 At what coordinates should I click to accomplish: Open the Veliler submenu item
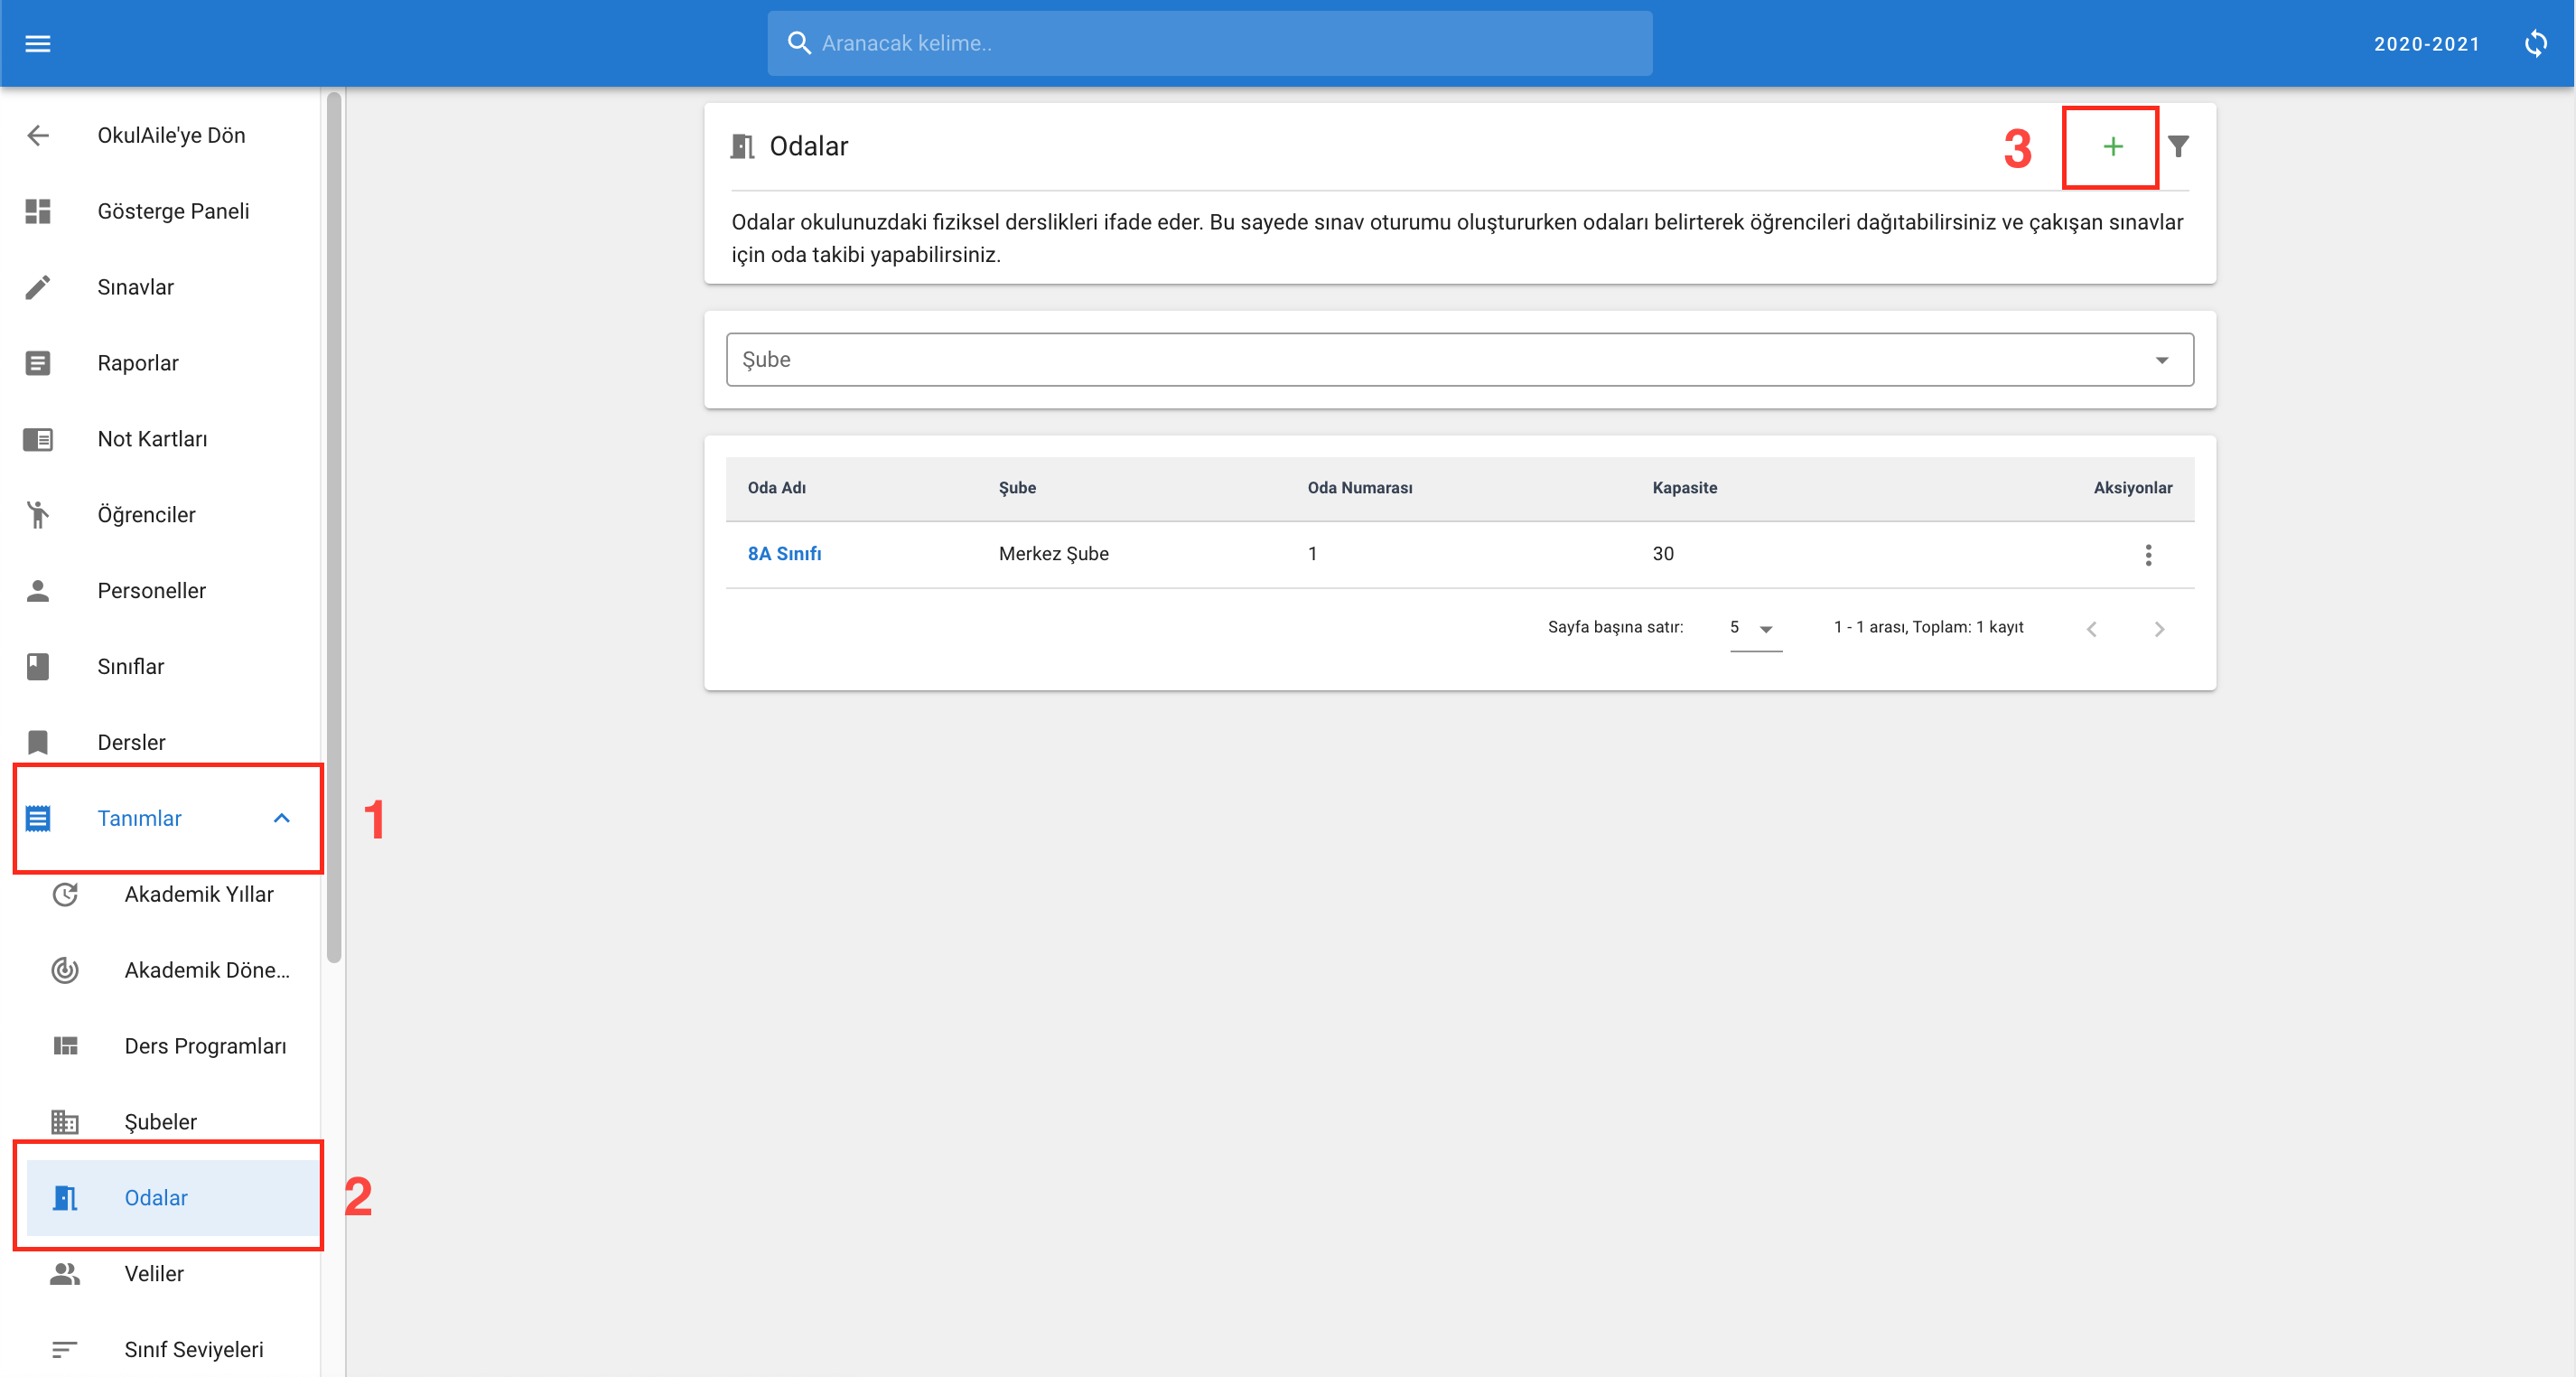click(154, 1274)
